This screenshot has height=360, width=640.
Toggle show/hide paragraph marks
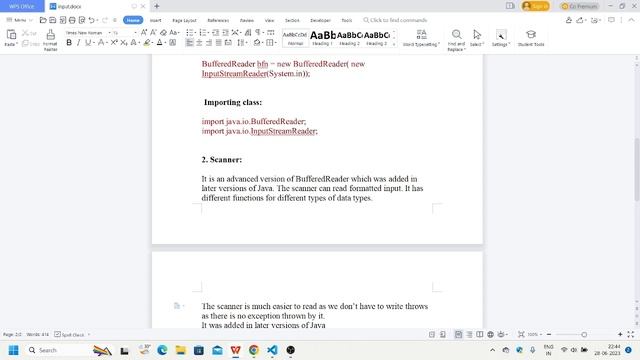click(258, 33)
